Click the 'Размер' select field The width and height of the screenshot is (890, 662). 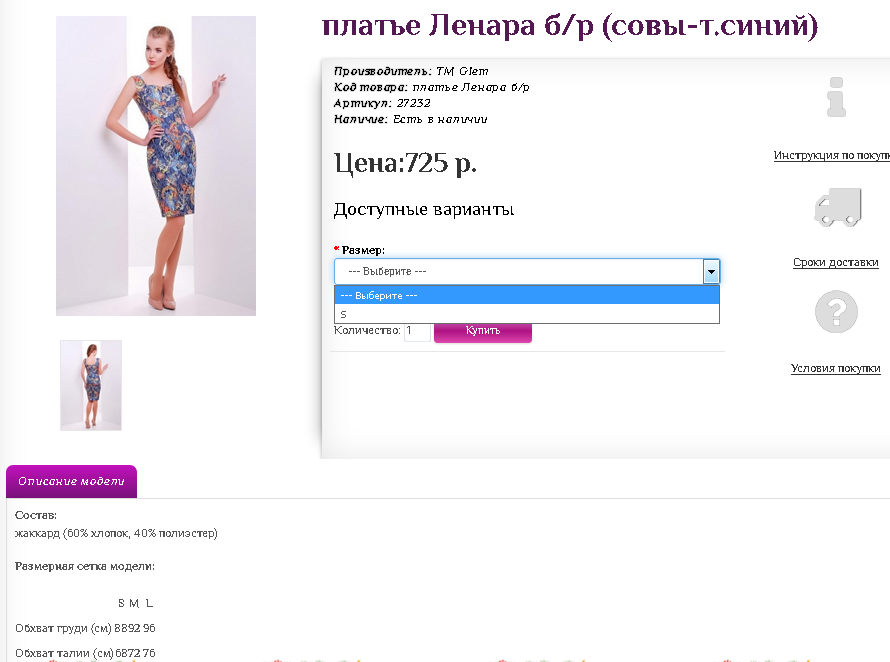[x=527, y=271]
